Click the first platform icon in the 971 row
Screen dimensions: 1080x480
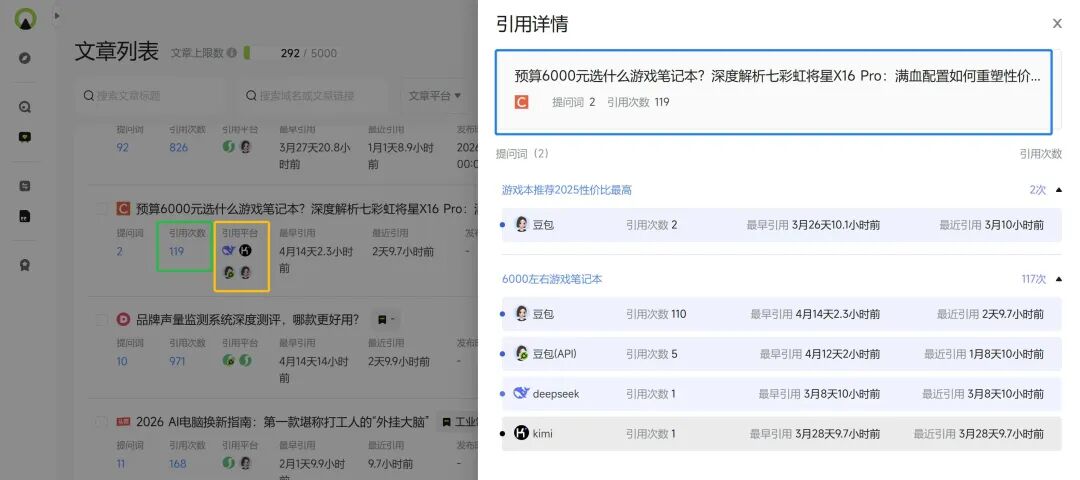click(x=229, y=360)
